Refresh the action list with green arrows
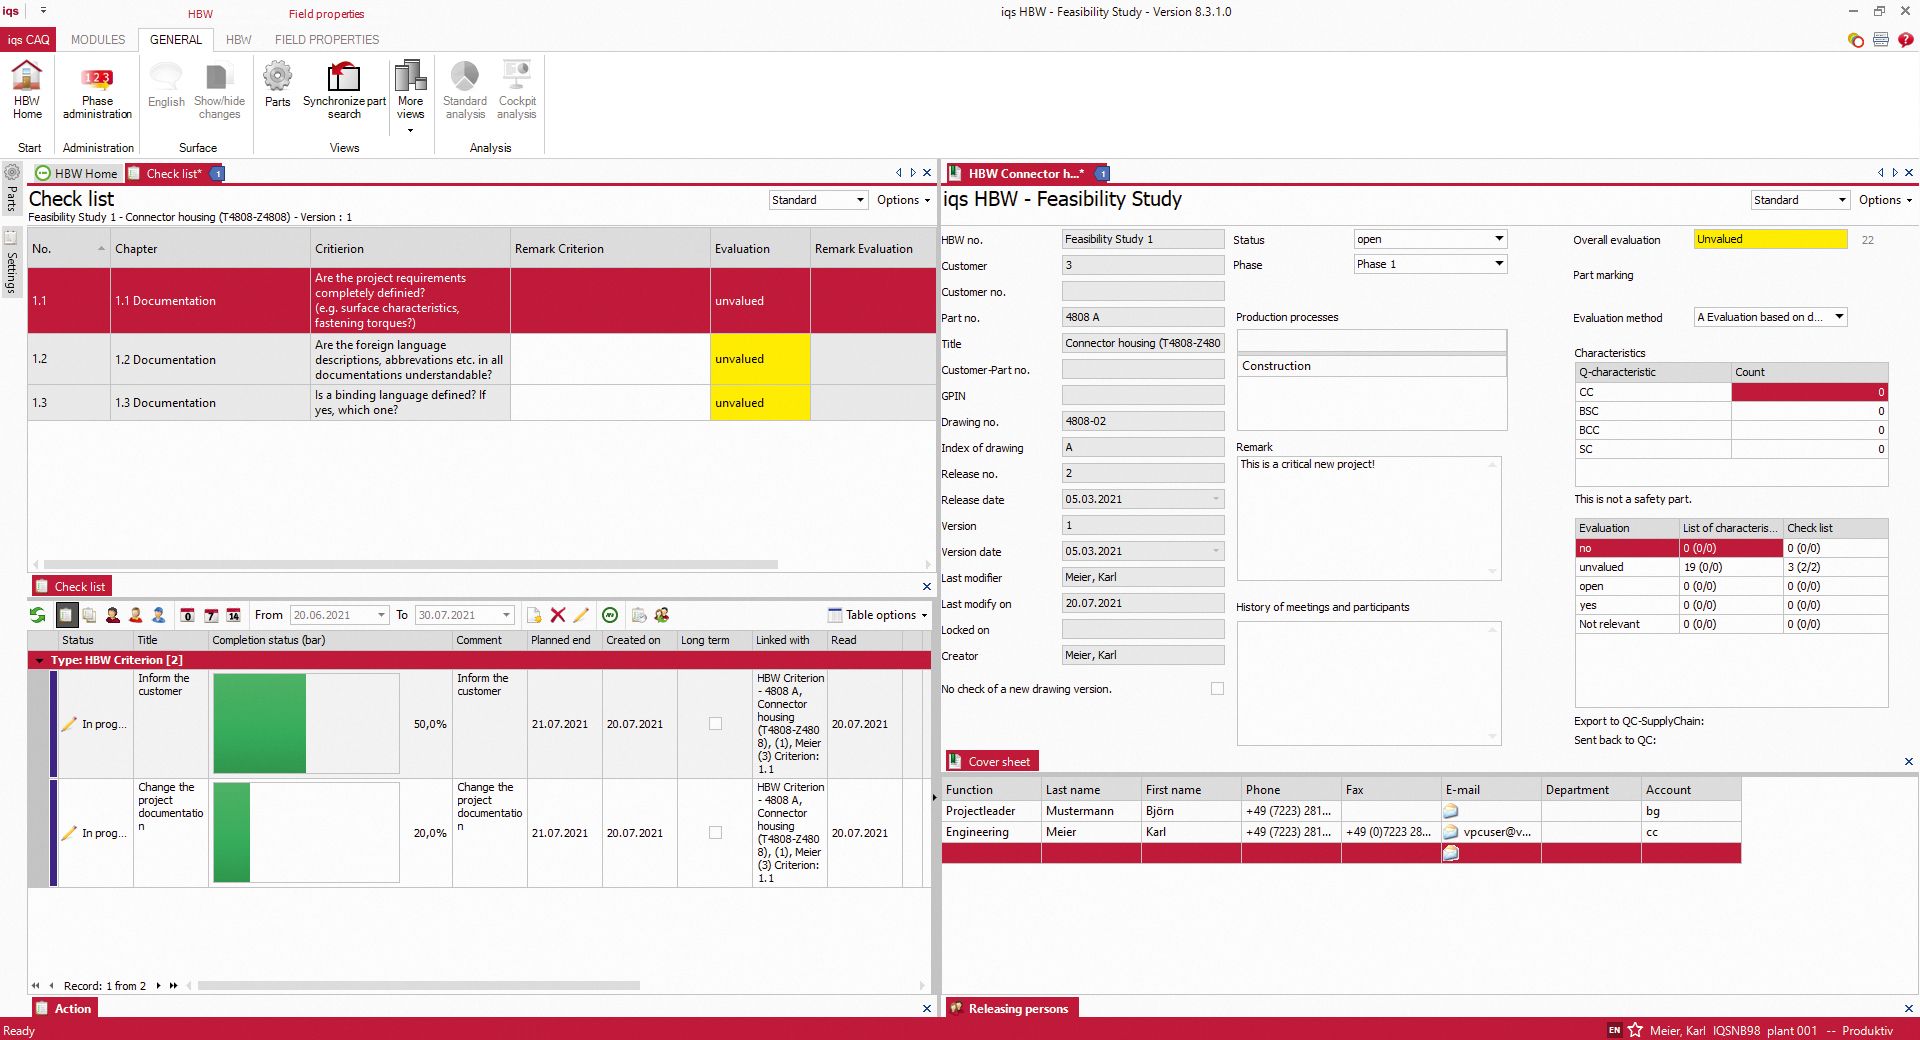The width and height of the screenshot is (1920, 1040). tap(38, 615)
